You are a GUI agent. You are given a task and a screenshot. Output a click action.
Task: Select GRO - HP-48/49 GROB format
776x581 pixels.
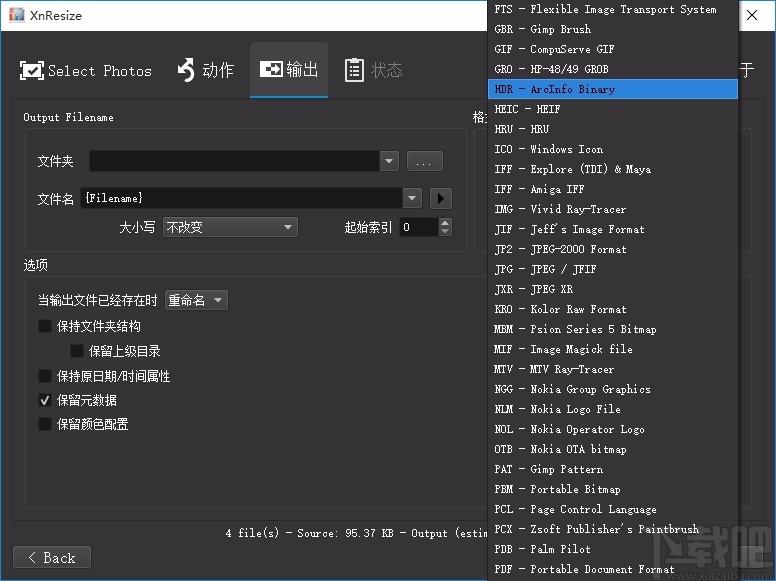[613, 69]
